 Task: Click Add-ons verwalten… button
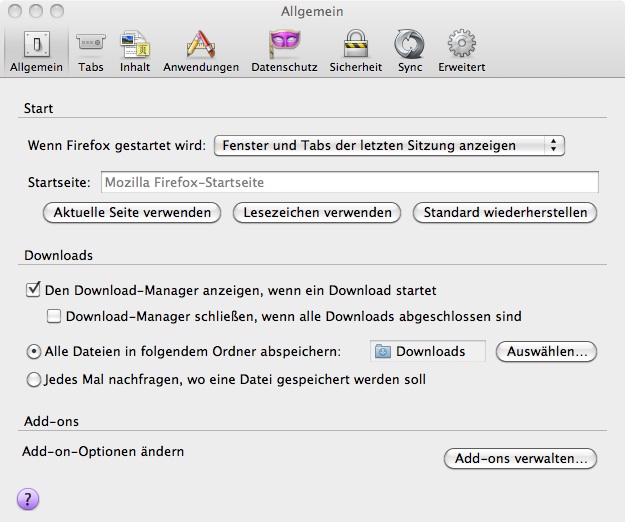pyautogui.click(x=521, y=459)
